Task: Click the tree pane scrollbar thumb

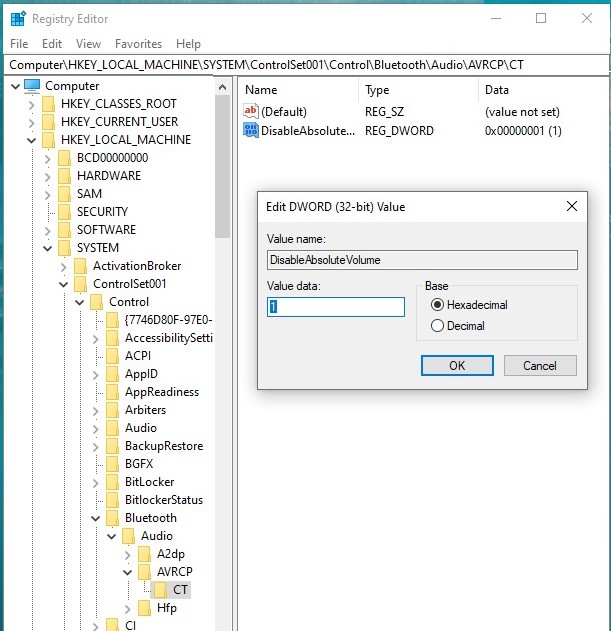Action: (222, 166)
